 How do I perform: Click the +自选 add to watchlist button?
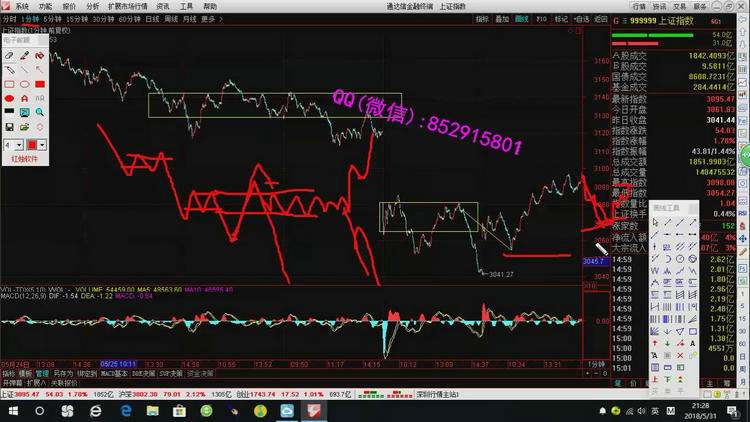pos(581,19)
